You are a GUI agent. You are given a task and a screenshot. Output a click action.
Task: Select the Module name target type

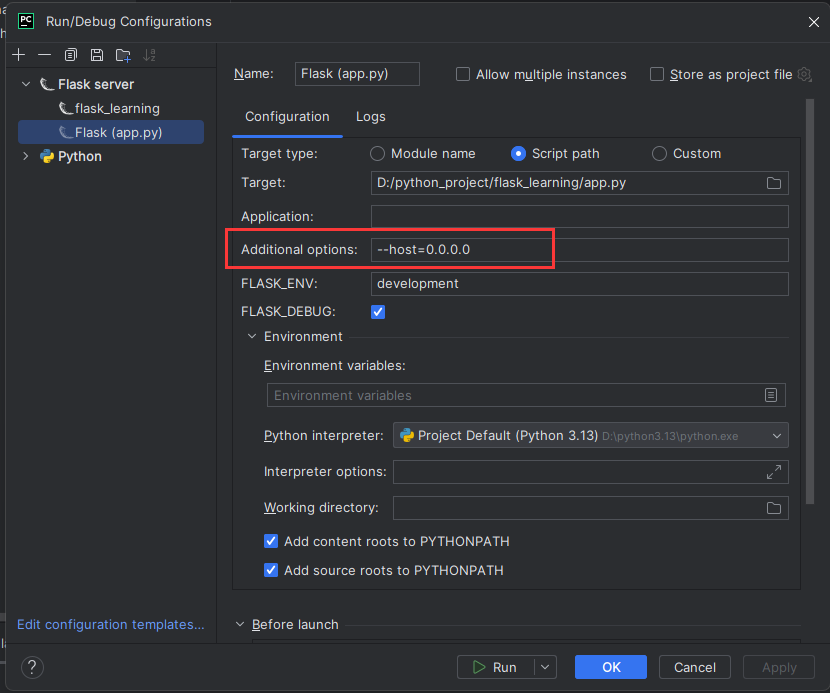pos(378,154)
